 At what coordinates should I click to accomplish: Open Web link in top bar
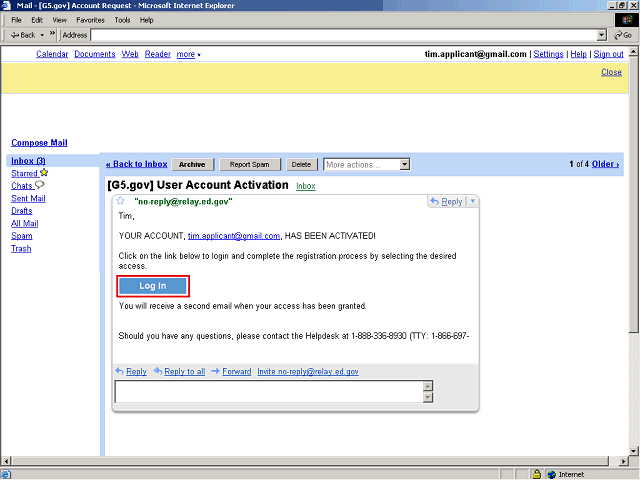click(x=130, y=54)
